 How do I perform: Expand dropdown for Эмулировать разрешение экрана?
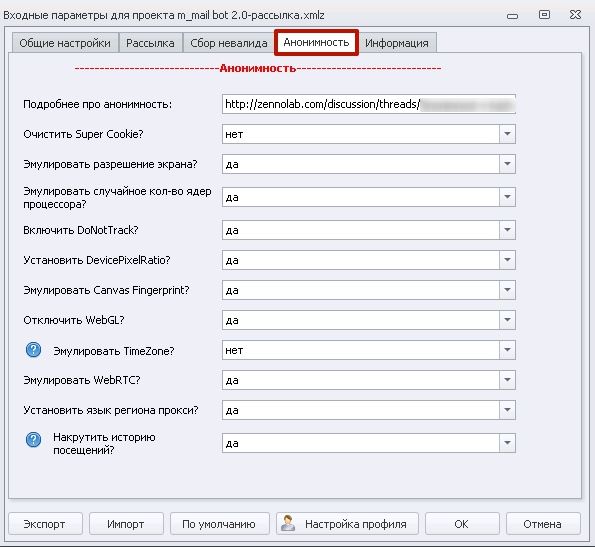pyautogui.click(x=507, y=164)
